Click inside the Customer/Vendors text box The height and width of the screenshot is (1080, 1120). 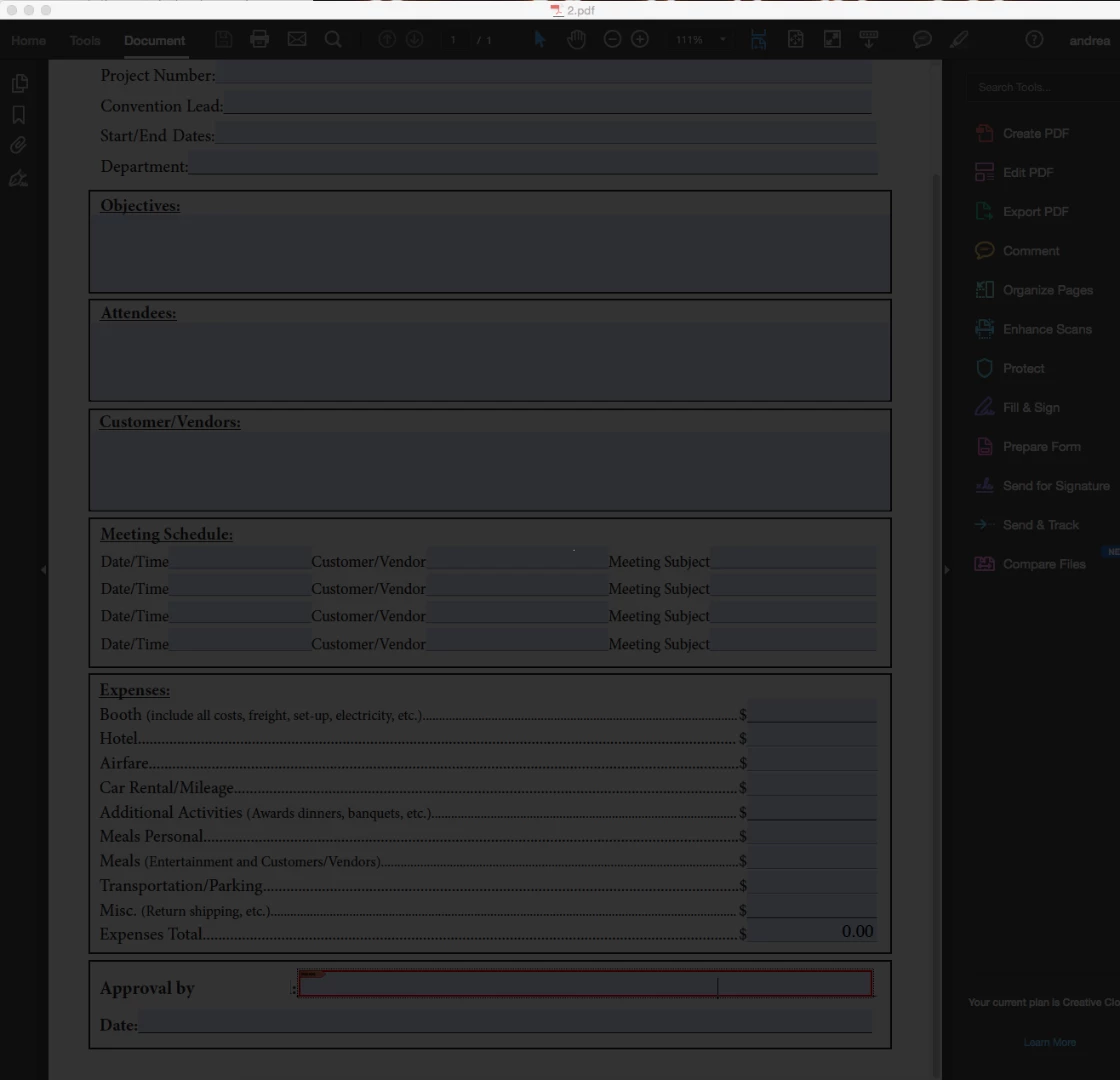(490, 469)
